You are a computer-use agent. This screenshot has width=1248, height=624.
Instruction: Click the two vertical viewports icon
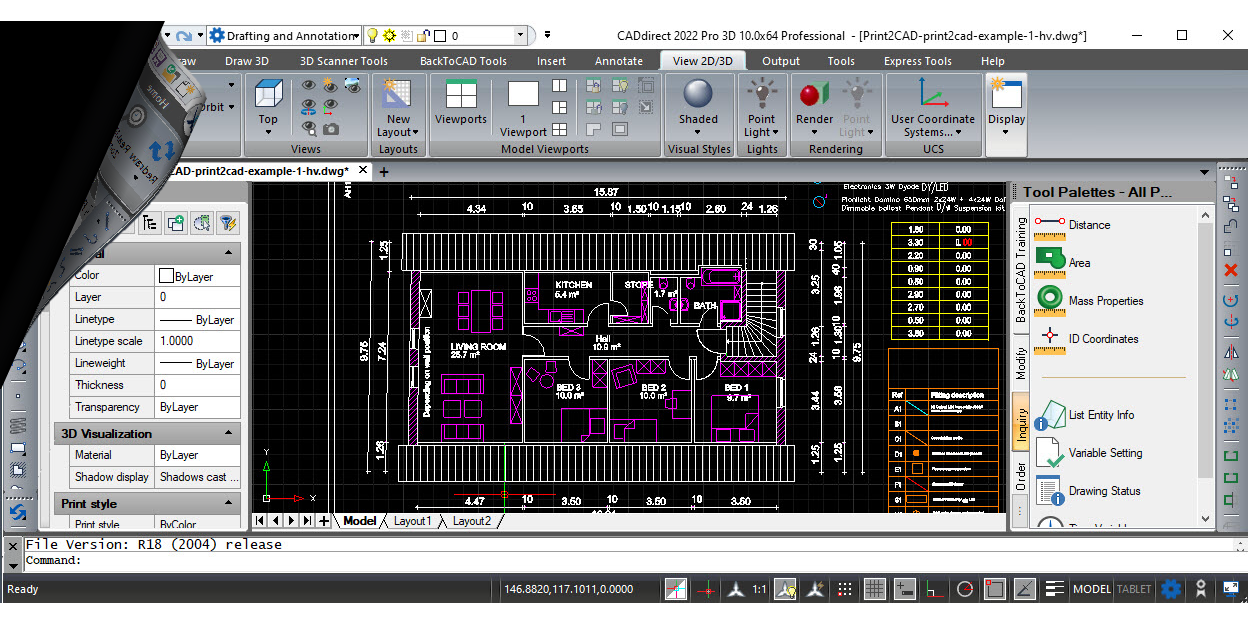[559, 86]
